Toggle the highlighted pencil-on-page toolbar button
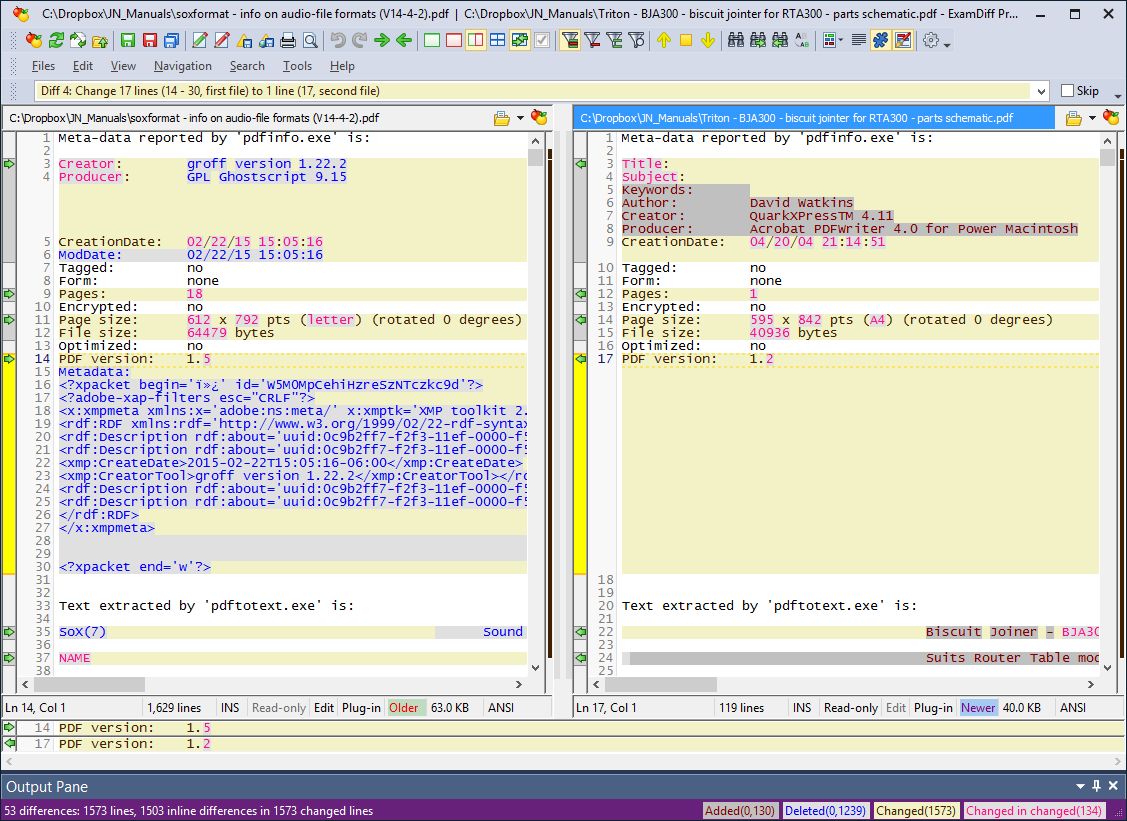Image resolution: width=1127 pixels, height=821 pixels. 903,40
